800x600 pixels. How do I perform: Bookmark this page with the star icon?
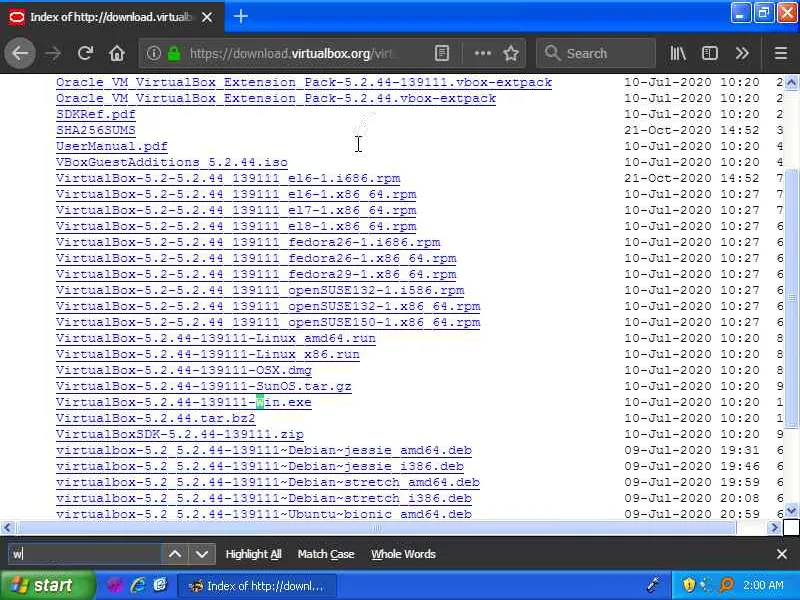pyautogui.click(x=511, y=53)
